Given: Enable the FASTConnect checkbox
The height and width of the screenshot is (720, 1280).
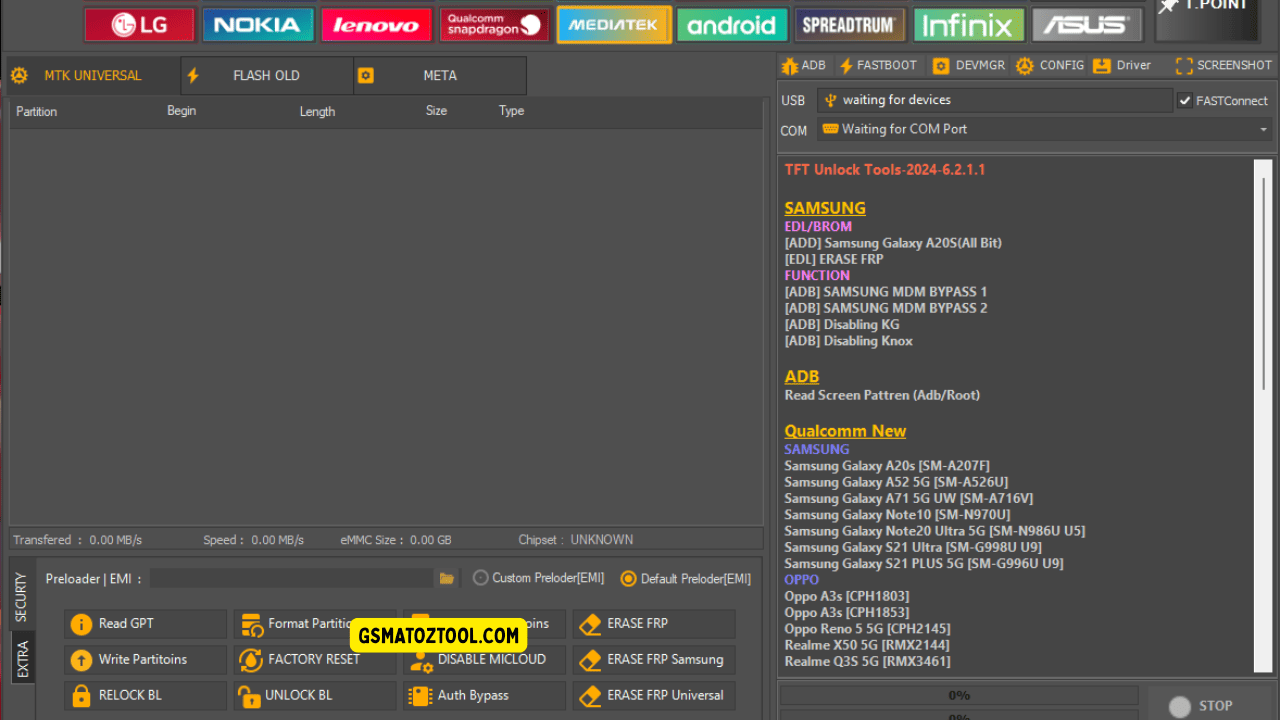Looking at the screenshot, I should 1185,100.
